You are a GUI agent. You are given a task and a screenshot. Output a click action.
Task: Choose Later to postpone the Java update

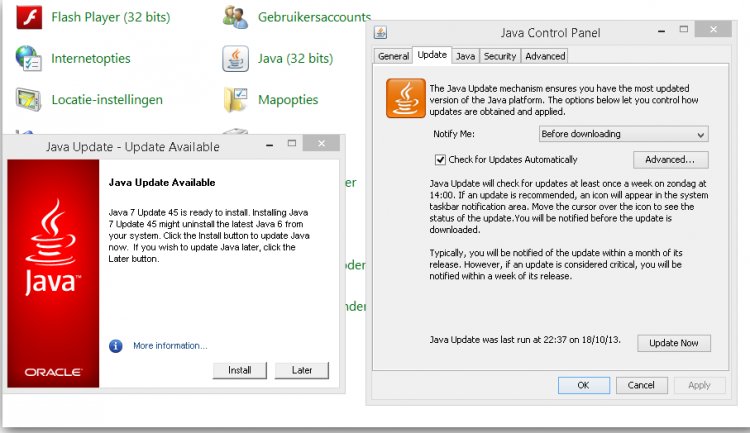[x=301, y=370]
